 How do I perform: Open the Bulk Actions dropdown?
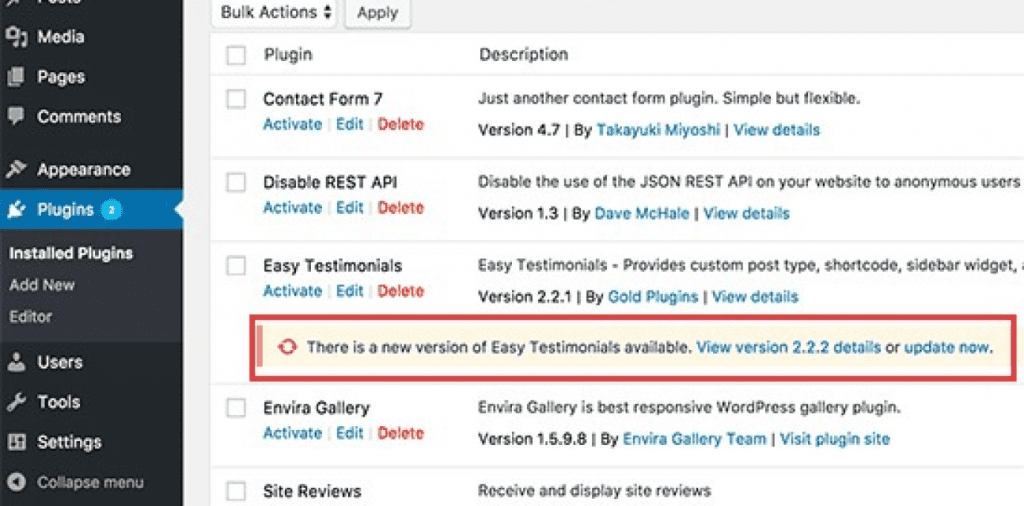(x=274, y=12)
